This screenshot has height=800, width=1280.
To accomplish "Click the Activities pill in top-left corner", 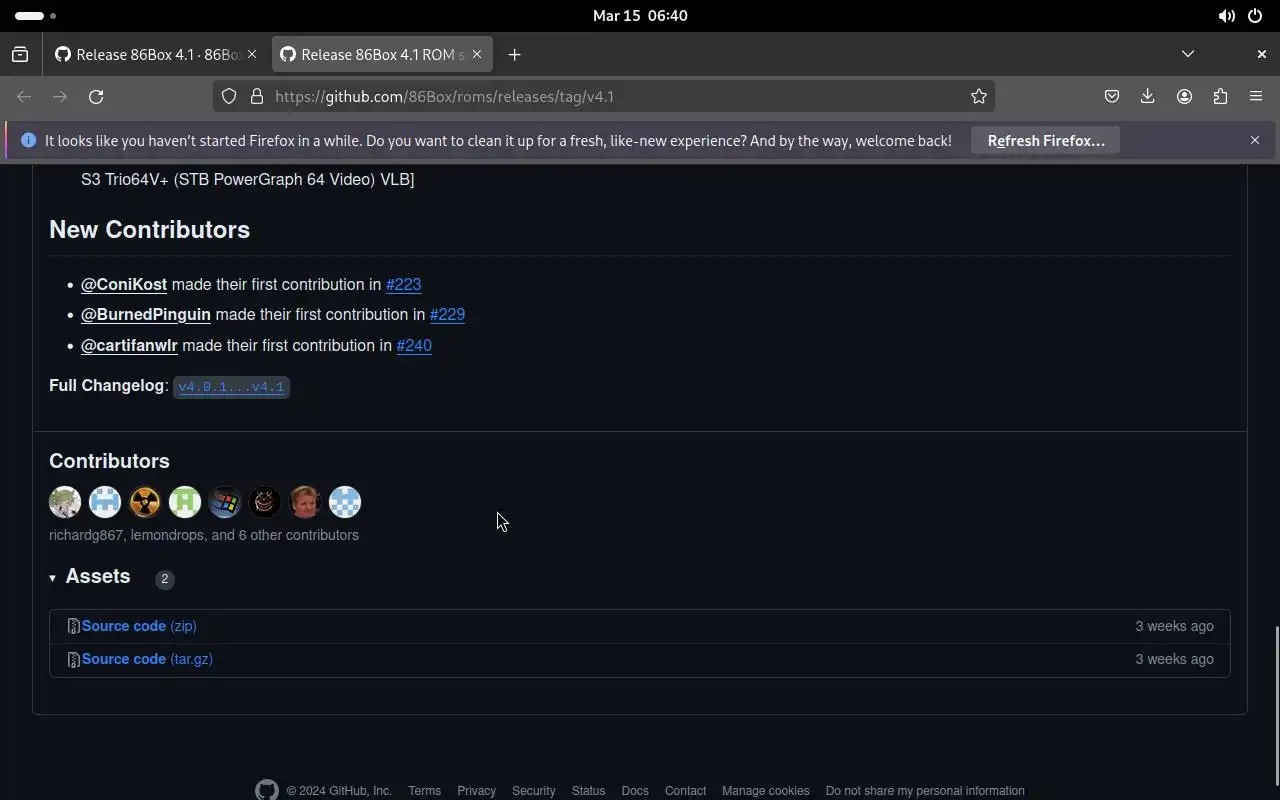I will point(35,16).
